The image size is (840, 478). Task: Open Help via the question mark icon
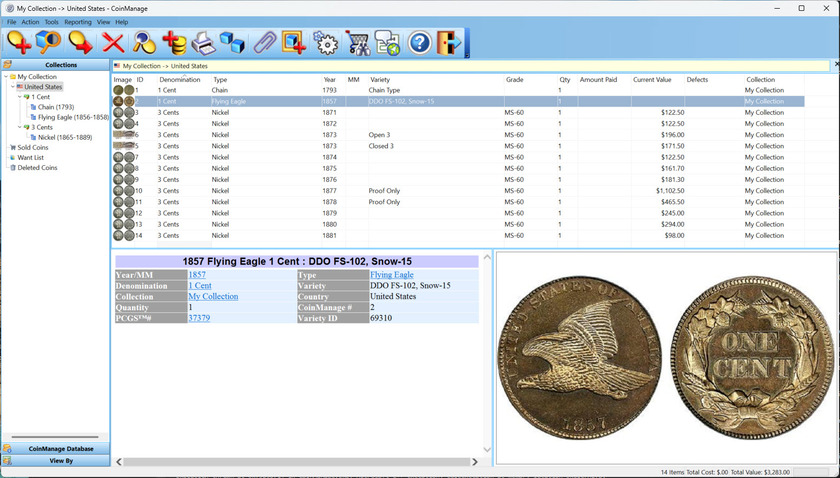[x=419, y=43]
